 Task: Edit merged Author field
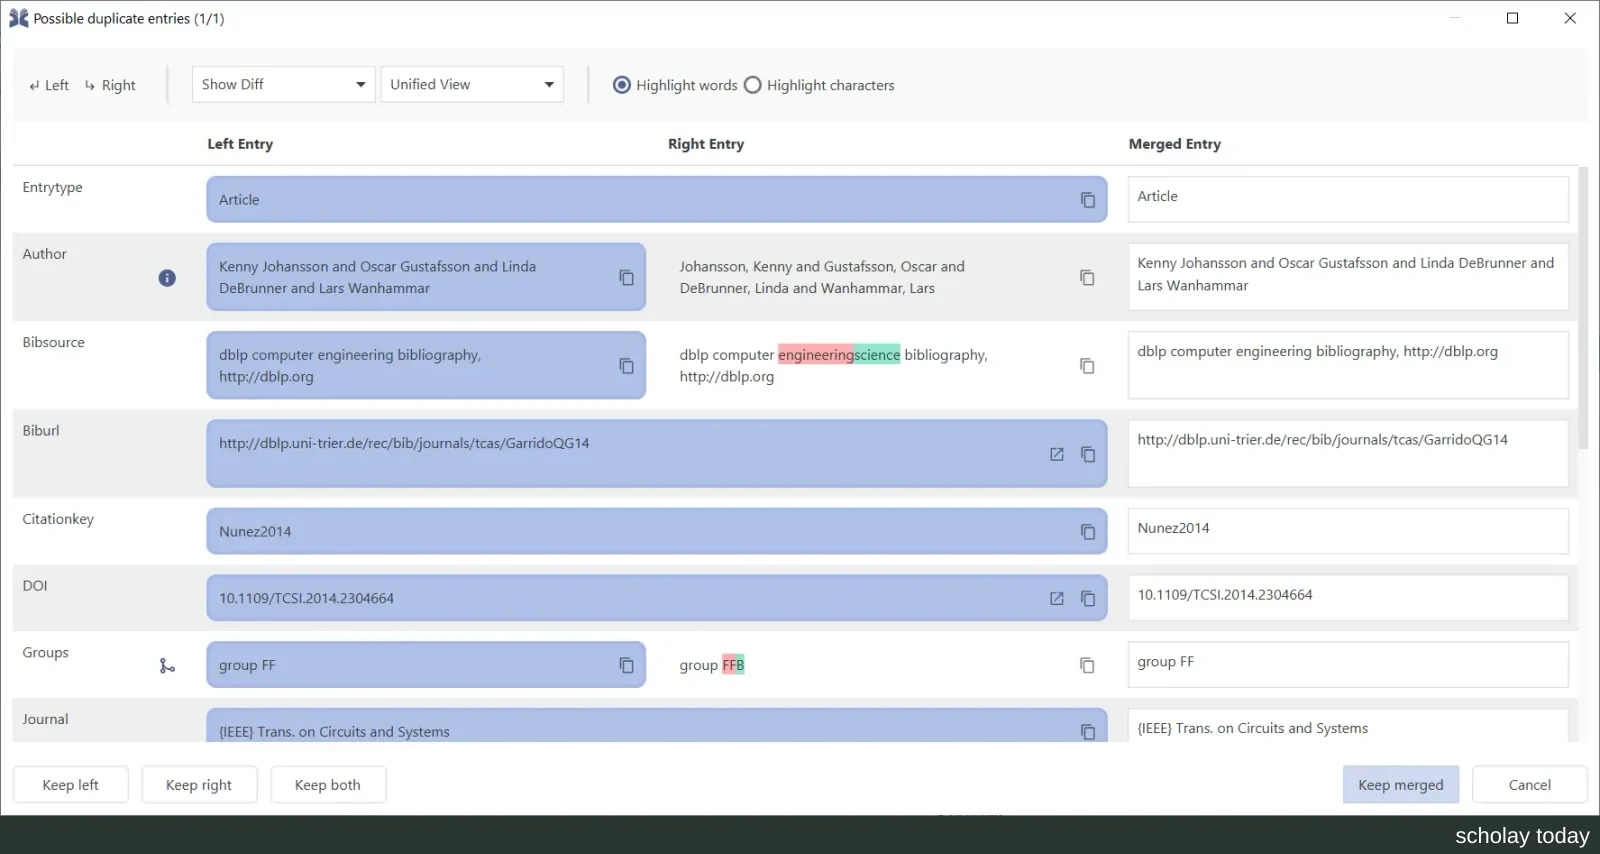[x=1348, y=277]
